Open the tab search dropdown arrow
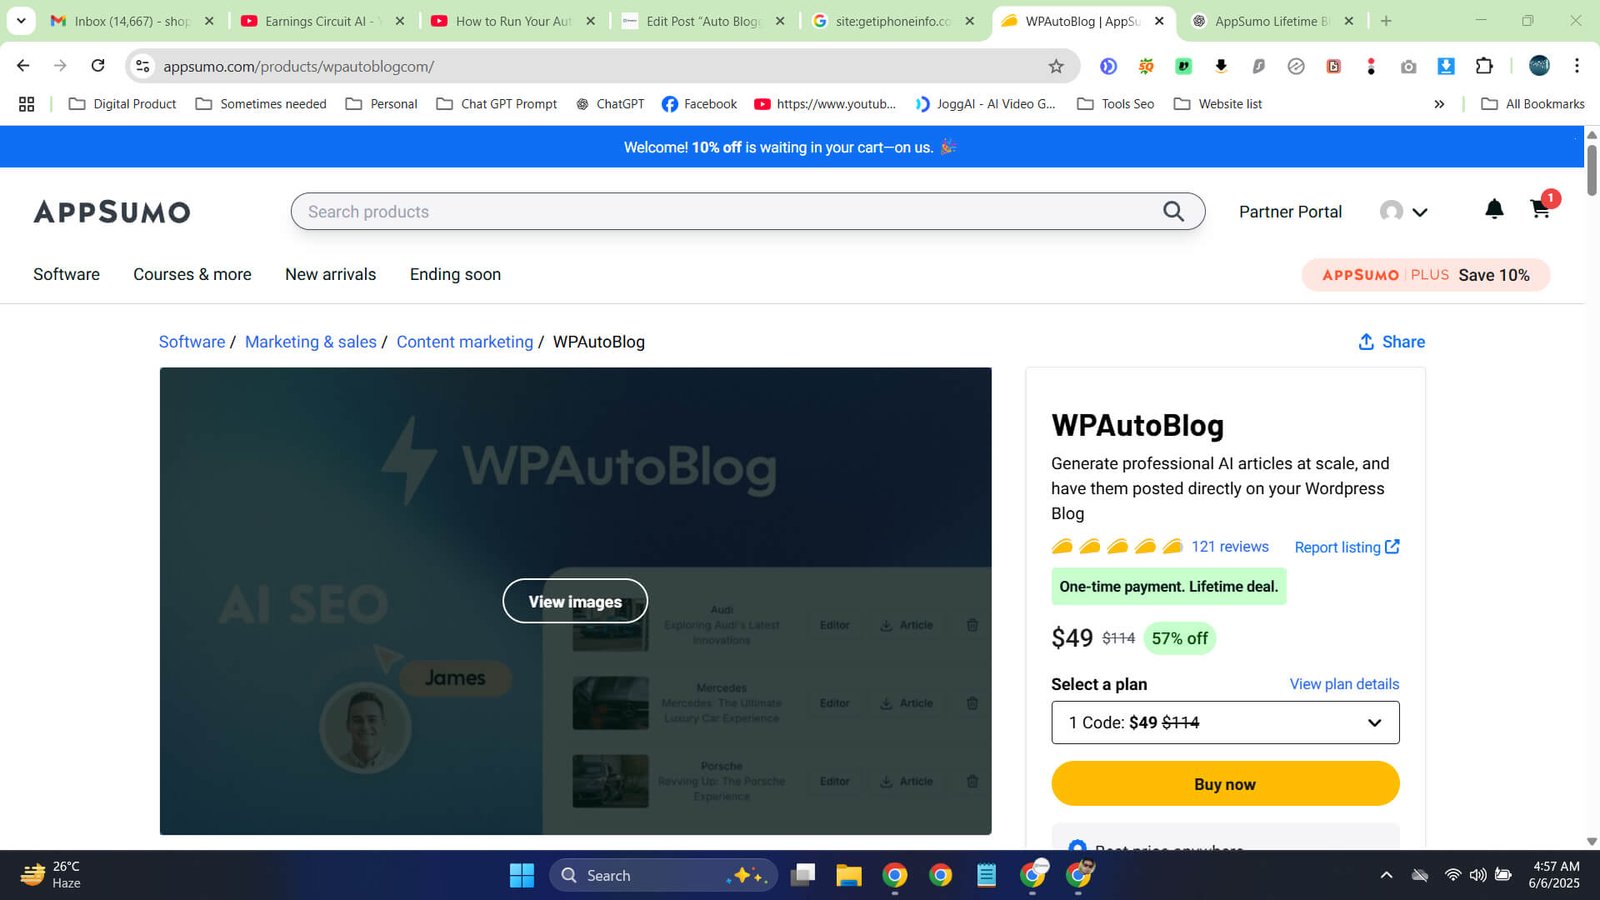Viewport: 1600px width, 900px height. point(20,20)
